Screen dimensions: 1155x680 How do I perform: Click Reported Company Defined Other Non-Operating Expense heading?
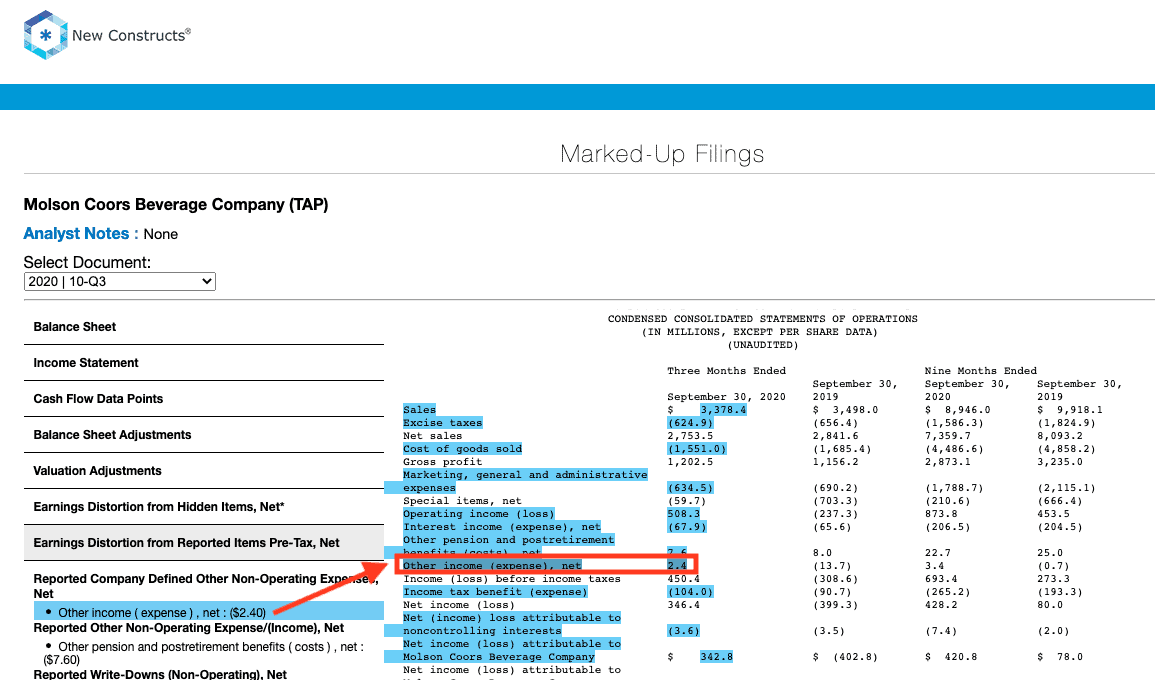pyautogui.click(x=206, y=586)
